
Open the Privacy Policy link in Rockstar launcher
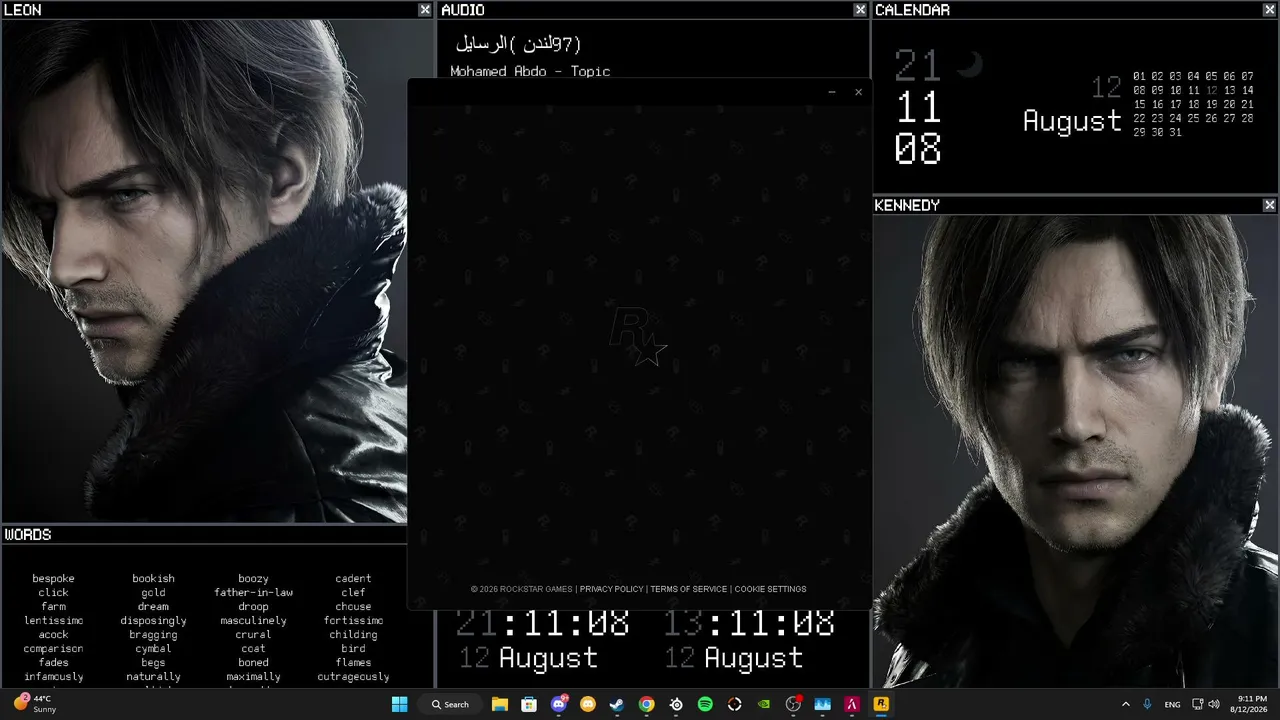tap(612, 589)
